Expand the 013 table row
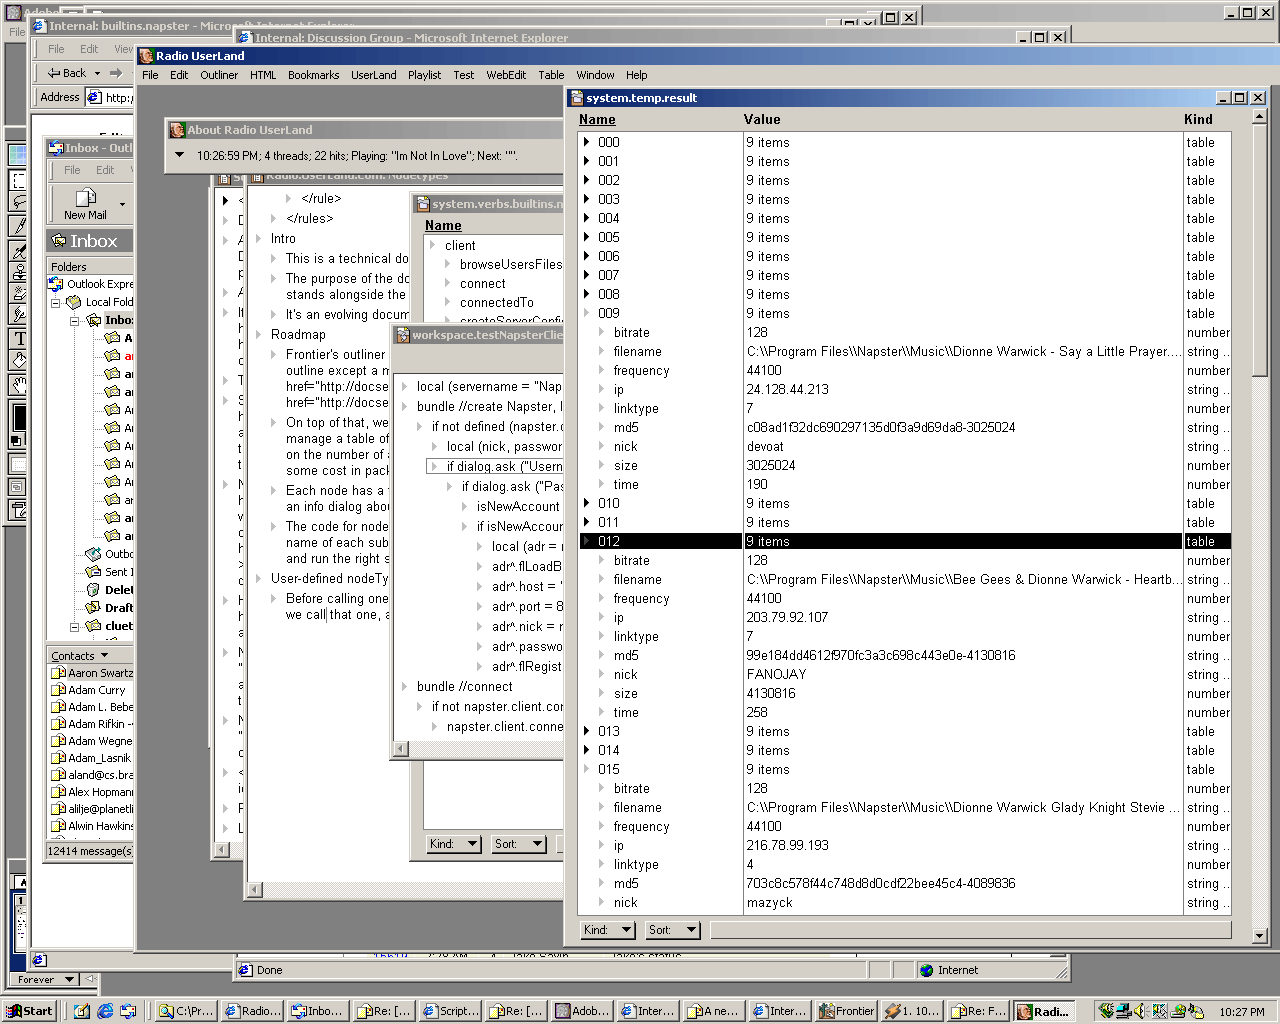Screen dimensions: 1280x1024 [586, 731]
